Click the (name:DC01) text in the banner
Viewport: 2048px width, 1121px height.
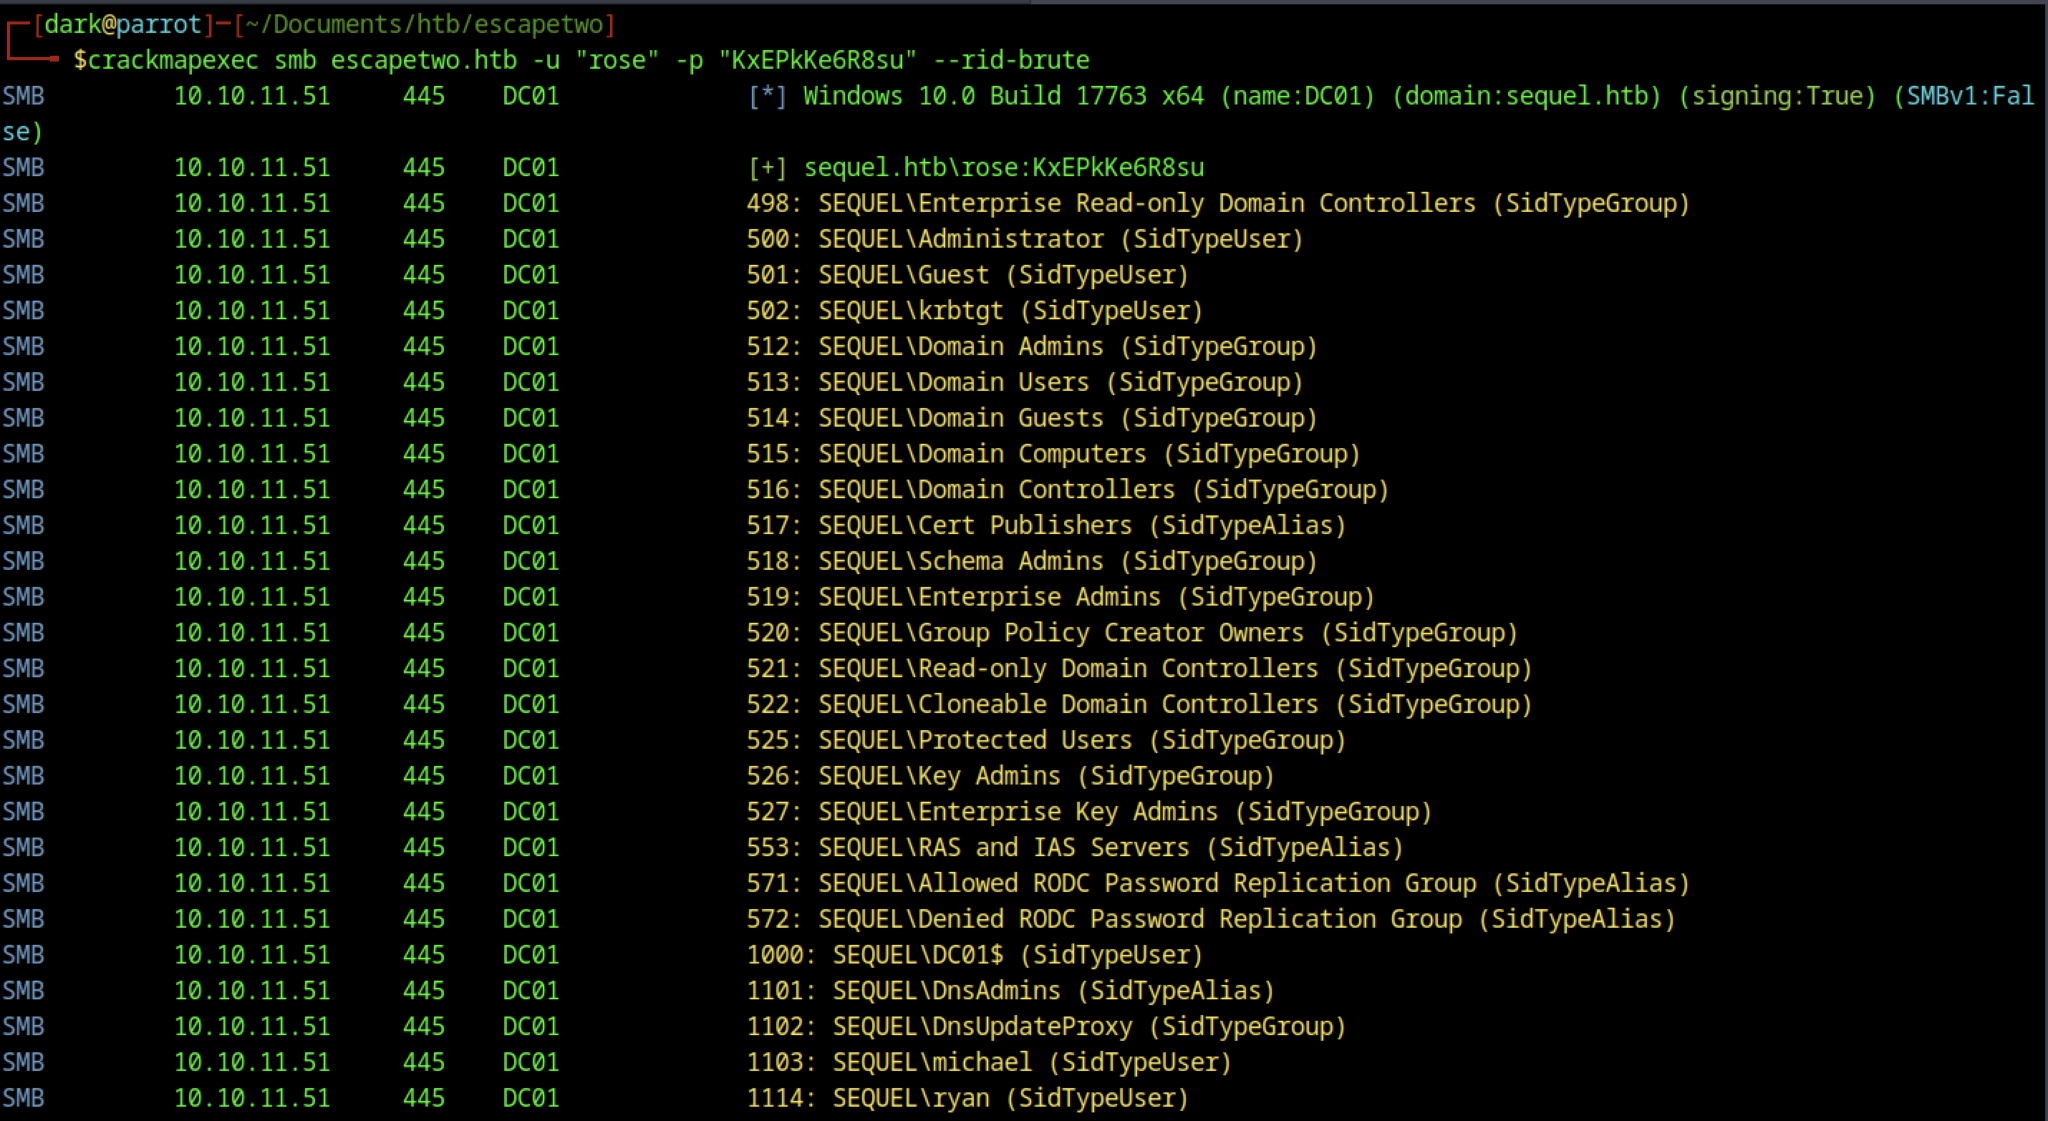pos(1297,96)
